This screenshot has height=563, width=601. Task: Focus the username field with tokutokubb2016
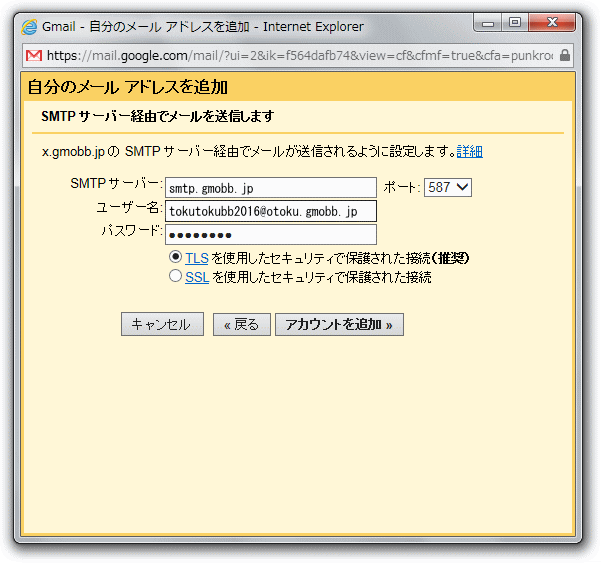(271, 211)
